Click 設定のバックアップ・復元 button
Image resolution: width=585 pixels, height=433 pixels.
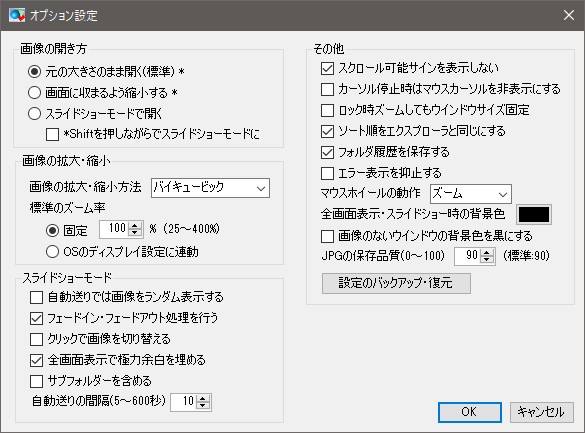(x=396, y=283)
